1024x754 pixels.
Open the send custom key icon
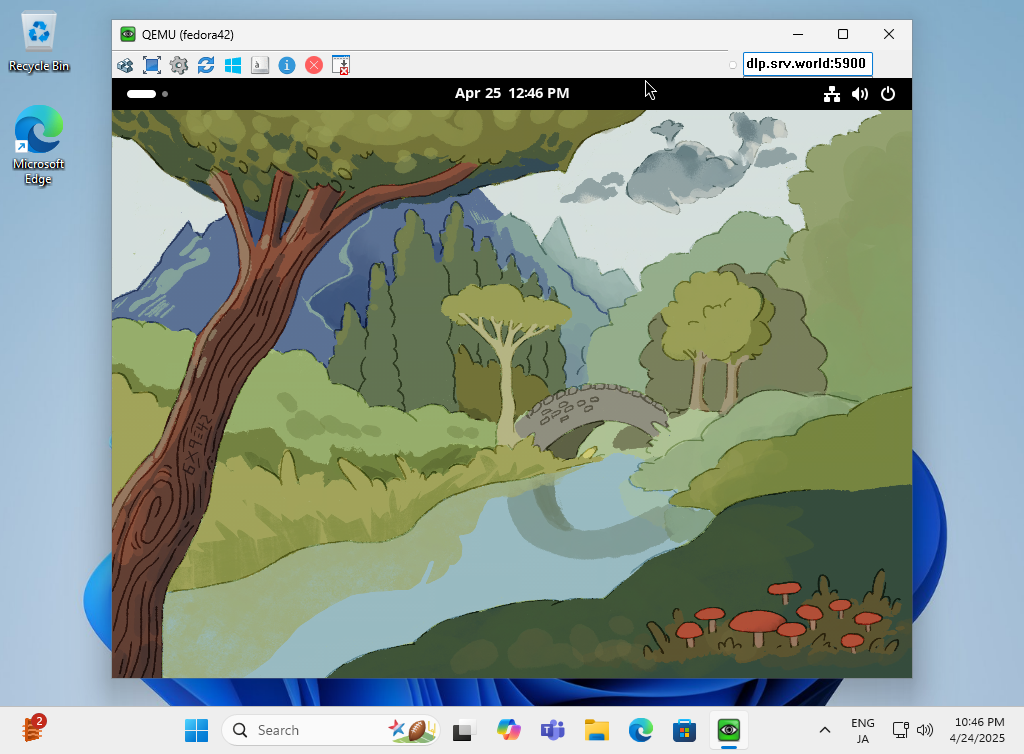(x=260, y=65)
